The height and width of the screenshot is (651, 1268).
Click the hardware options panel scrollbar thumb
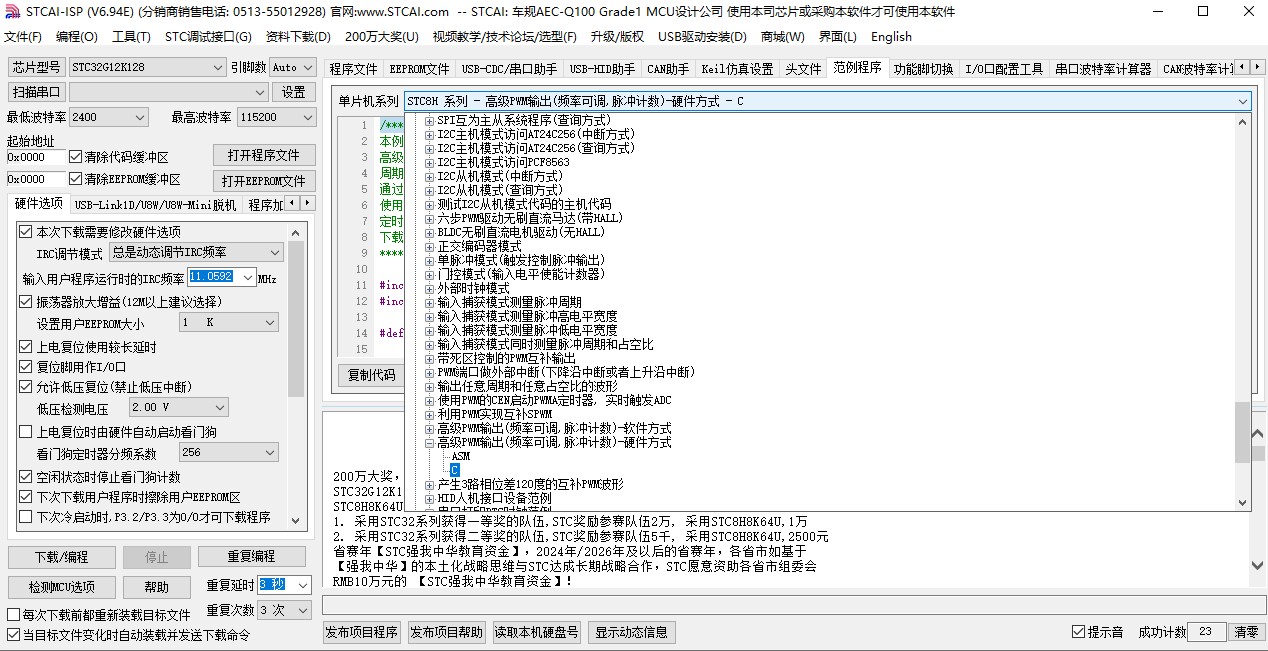pyautogui.click(x=296, y=317)
